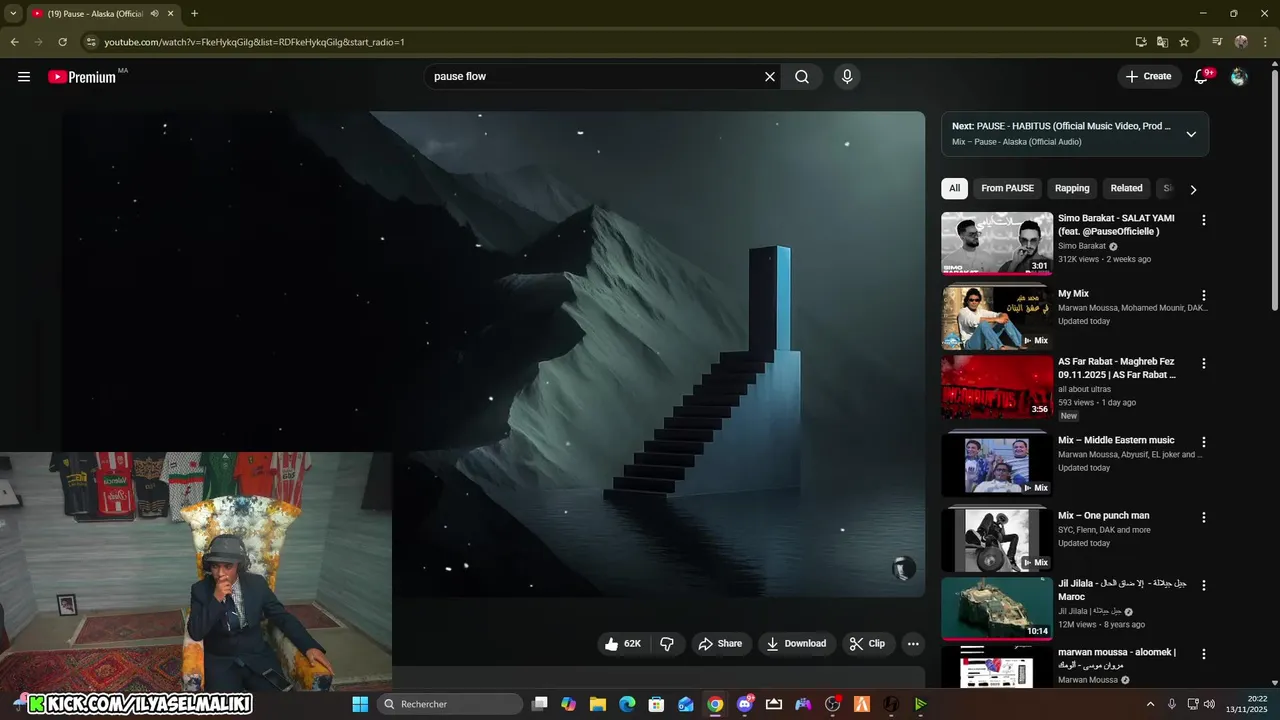Open File Explorer from the taskbar

pyautogui.click(x=598, y=704)
